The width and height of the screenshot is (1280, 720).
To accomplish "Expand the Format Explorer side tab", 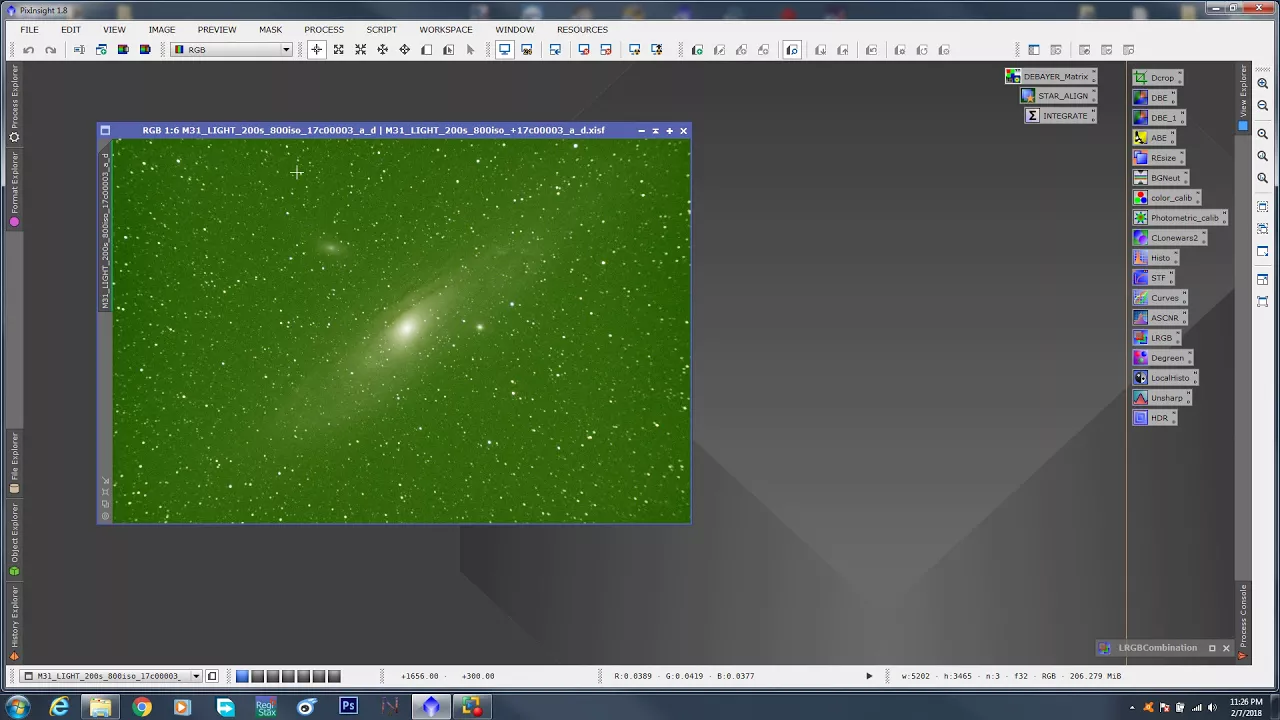I will tap(14, 191).
